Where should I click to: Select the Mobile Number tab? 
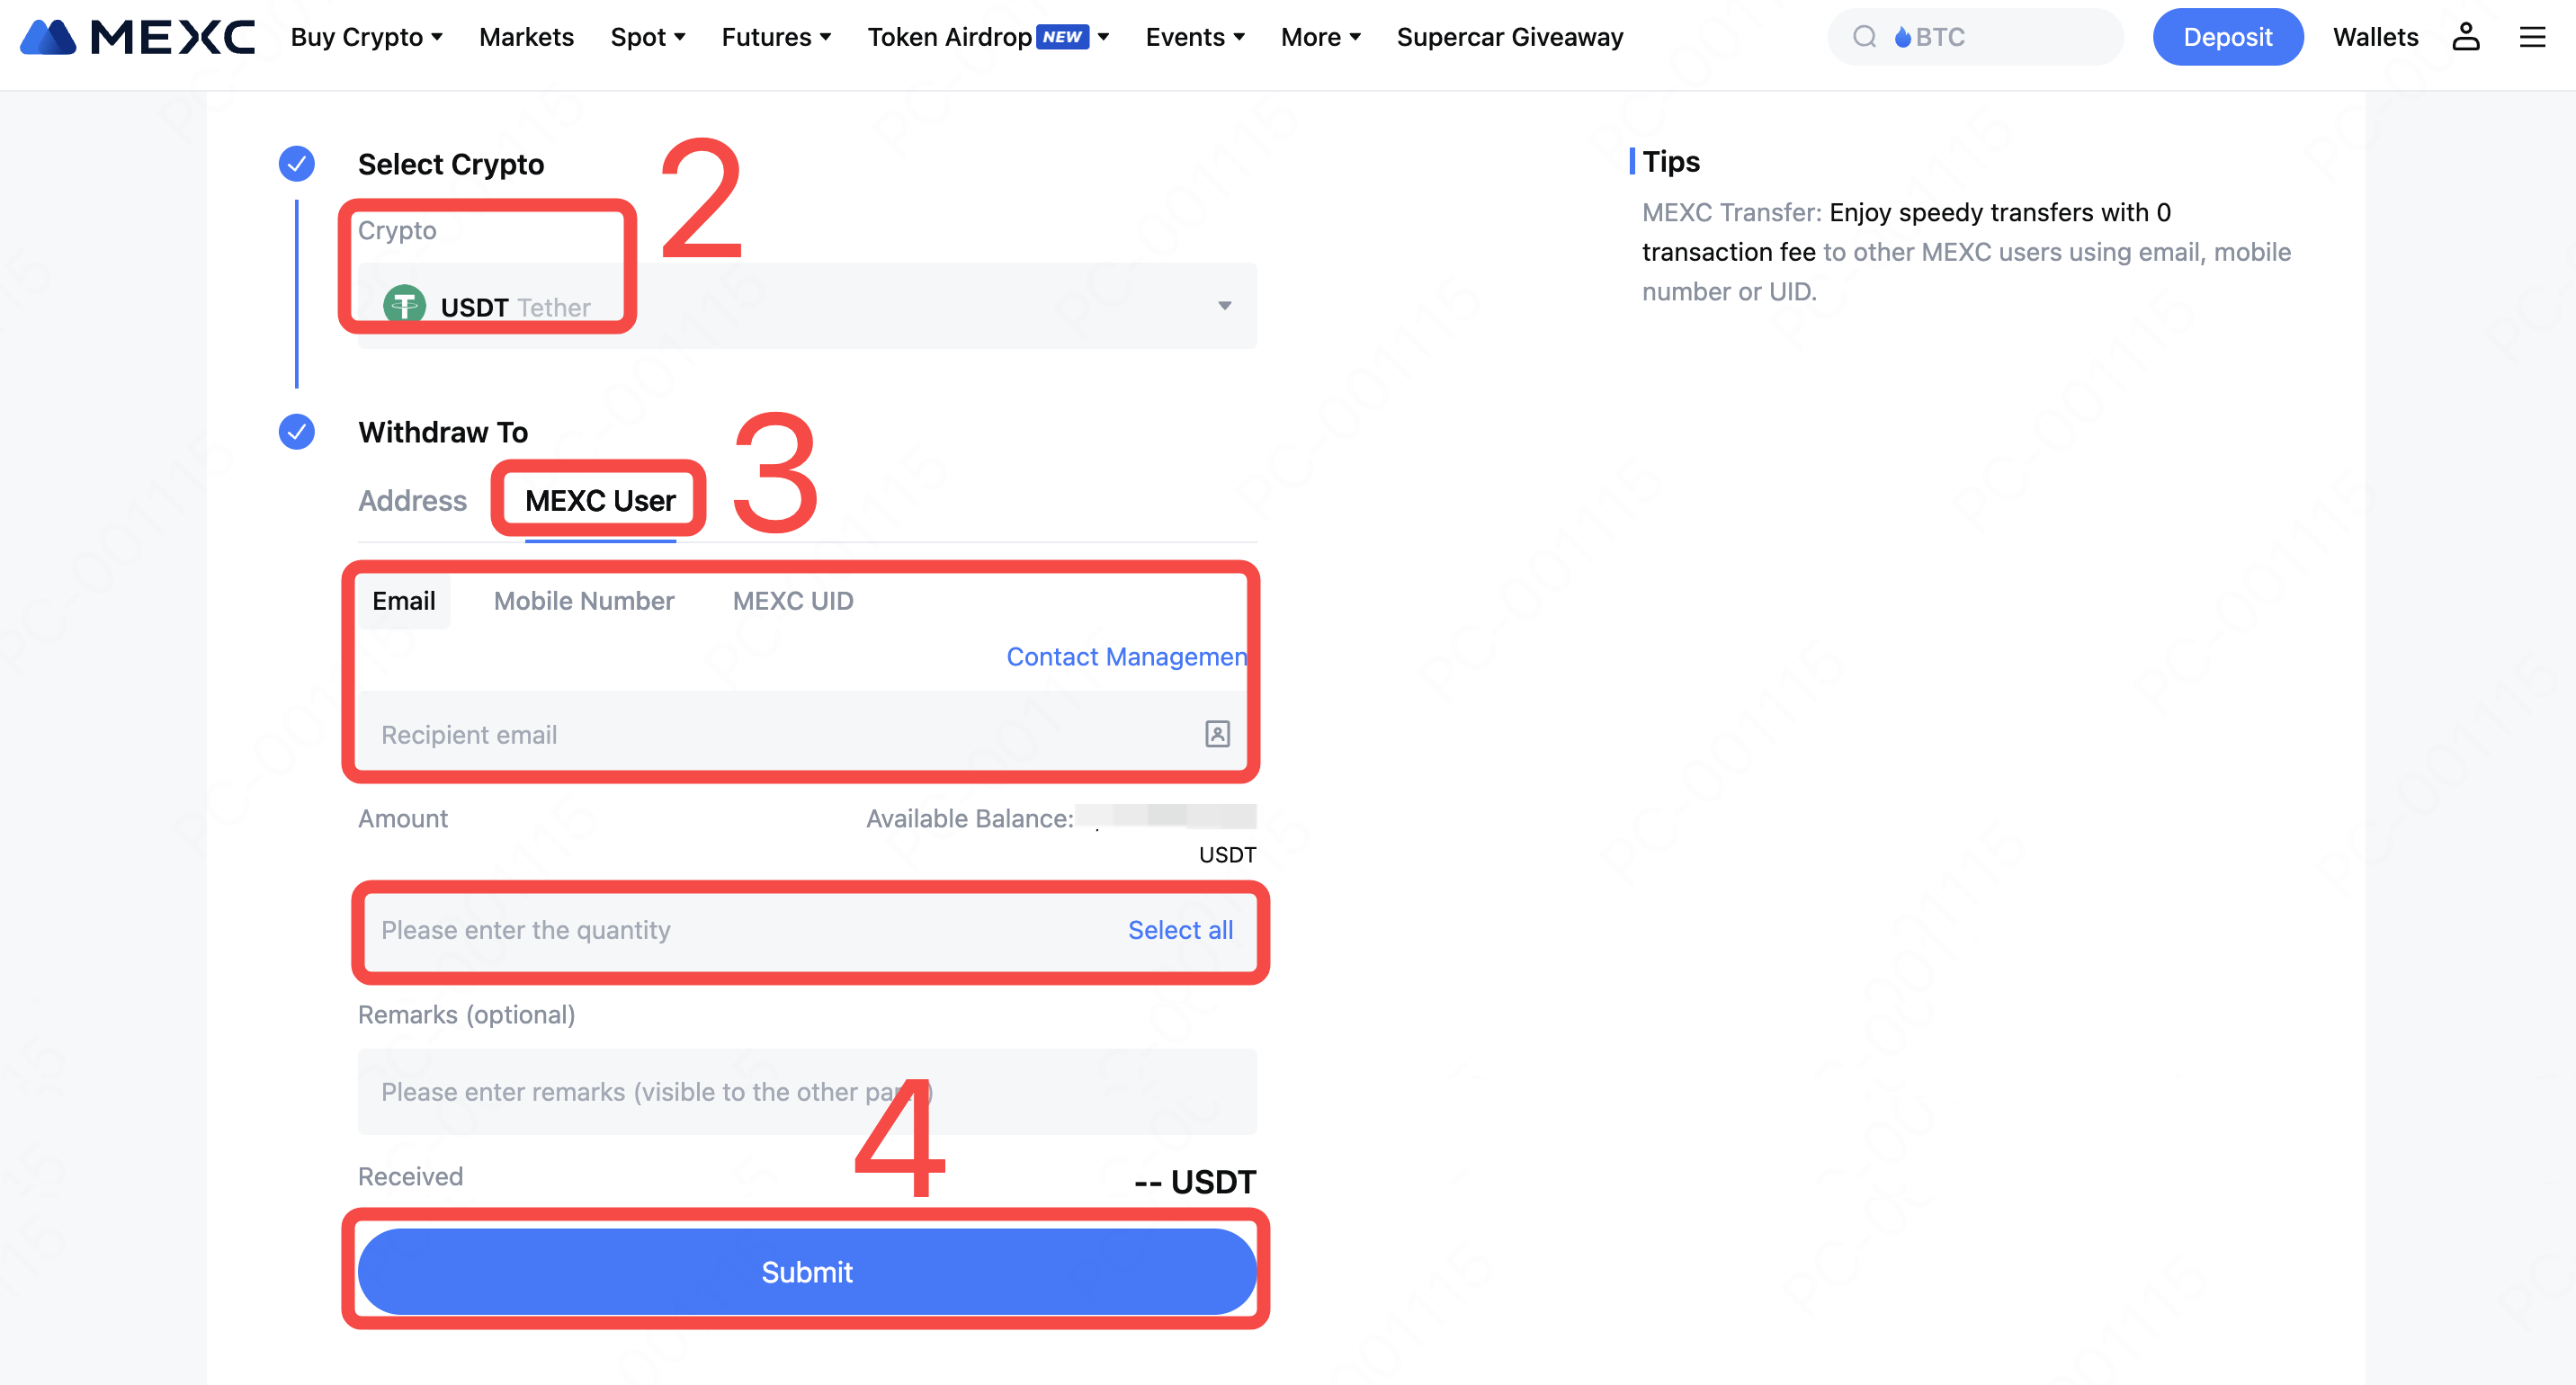[x=584, y=601]
